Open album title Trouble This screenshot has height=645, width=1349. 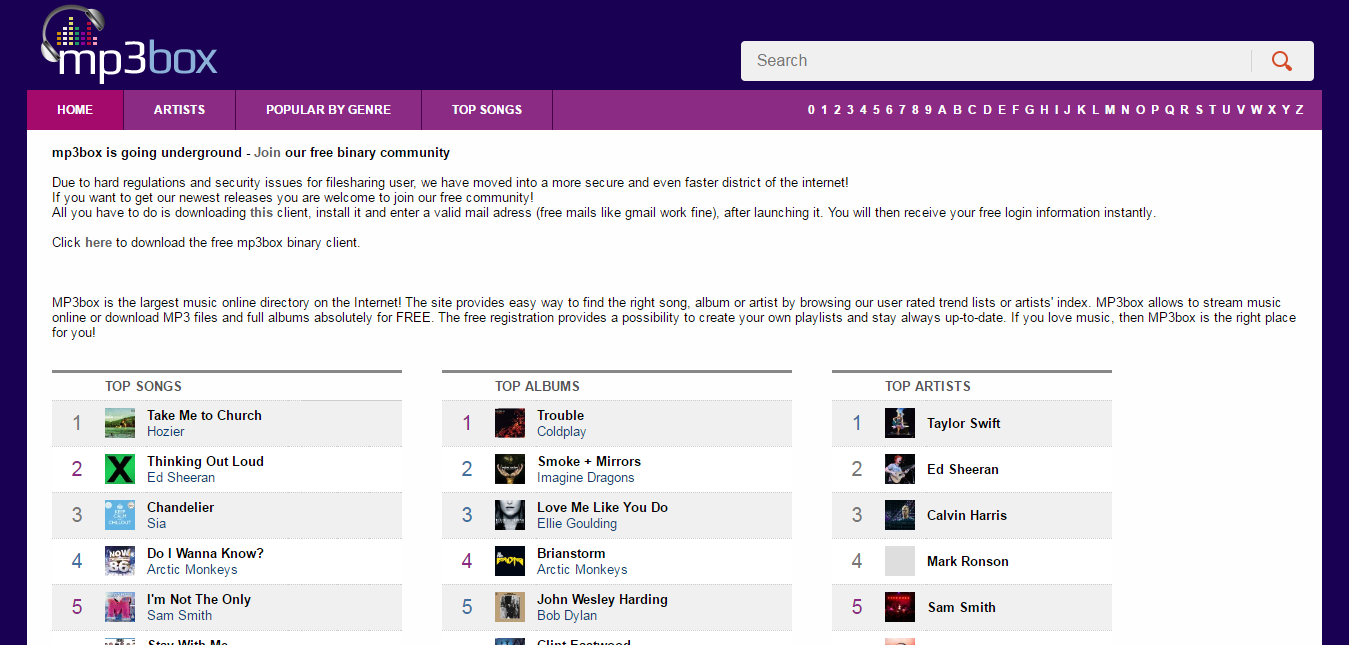click(560, 415)
